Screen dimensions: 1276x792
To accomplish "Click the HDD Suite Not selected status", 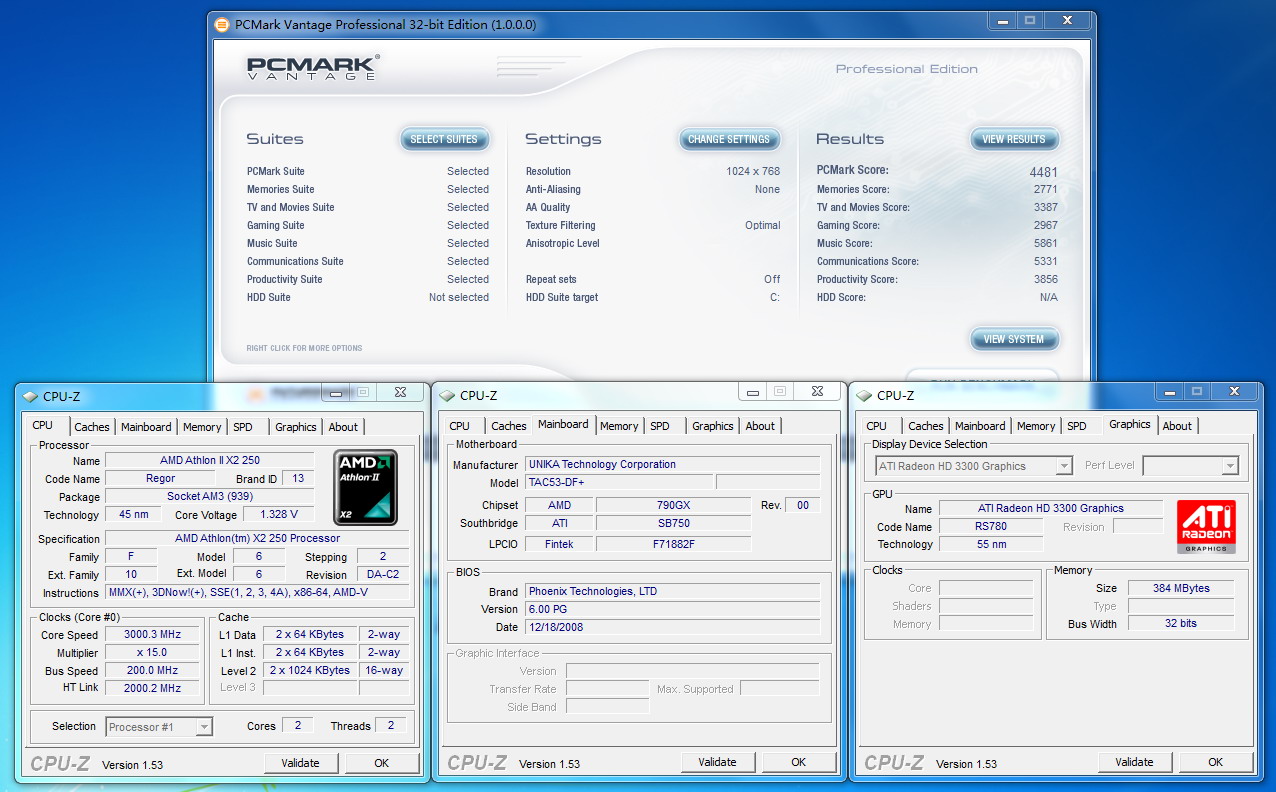I will (459, 297).
